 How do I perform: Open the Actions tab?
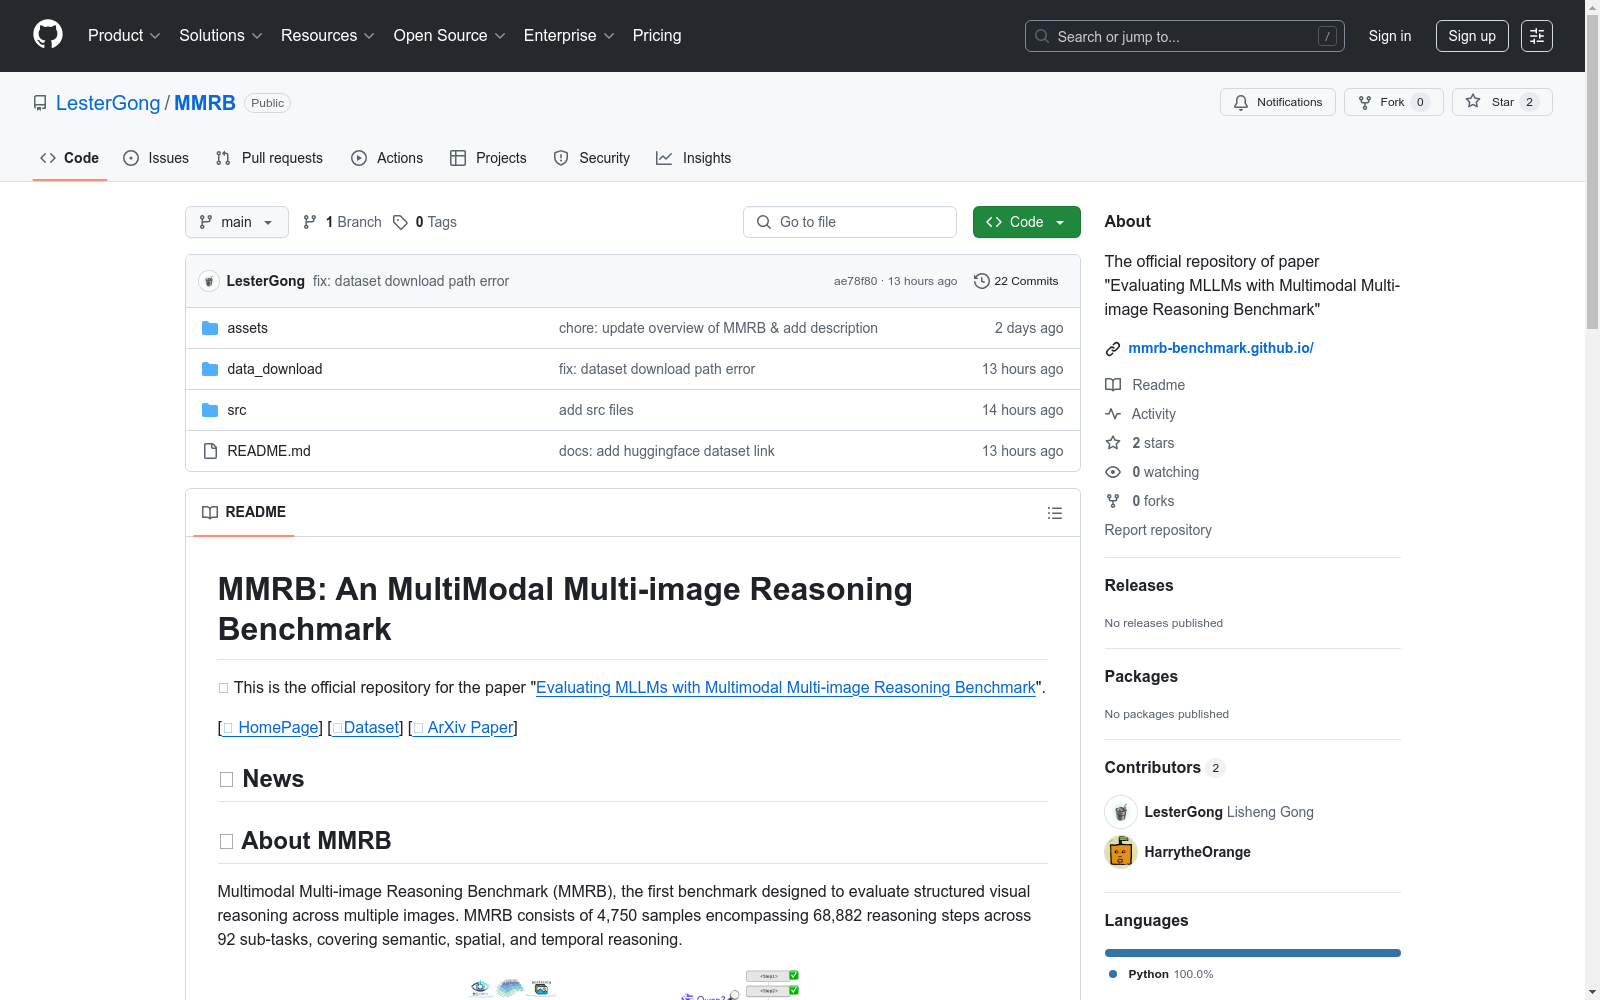coord(387,158)
